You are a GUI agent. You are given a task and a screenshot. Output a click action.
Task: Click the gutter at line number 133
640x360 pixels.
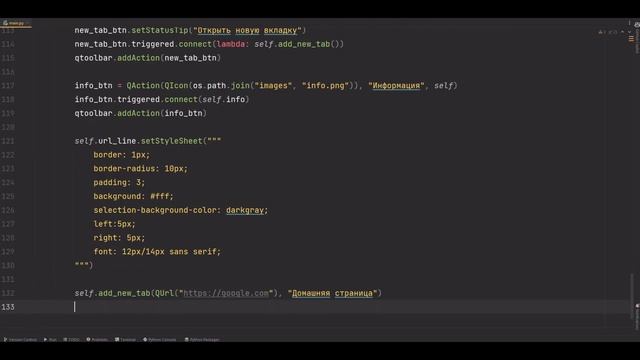coord(8,307)
